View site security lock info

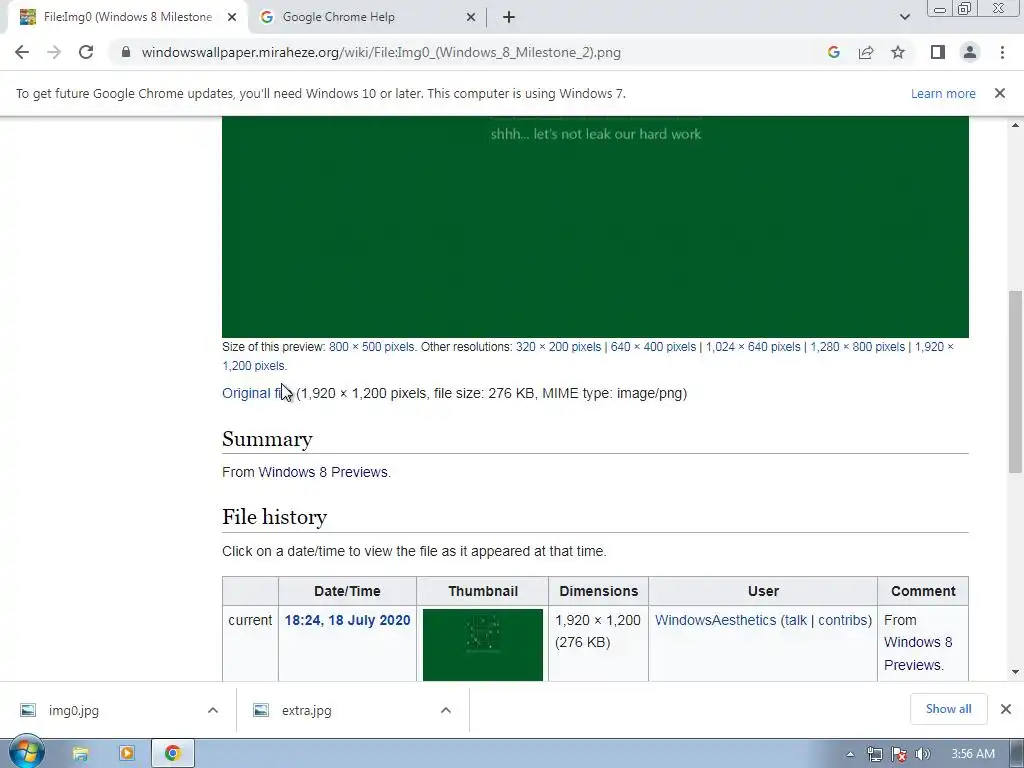pyautogui.click(x=126, y=52)
